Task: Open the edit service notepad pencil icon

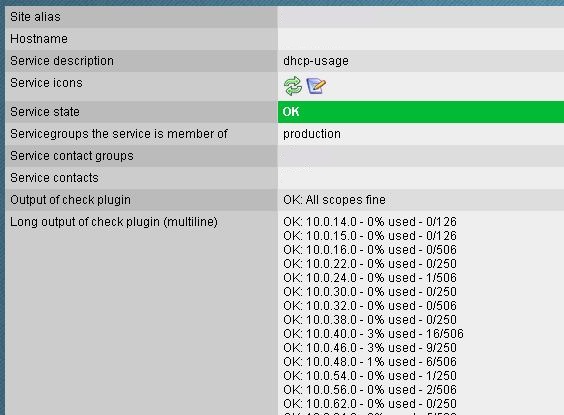Action: click(x=316, y=86)
